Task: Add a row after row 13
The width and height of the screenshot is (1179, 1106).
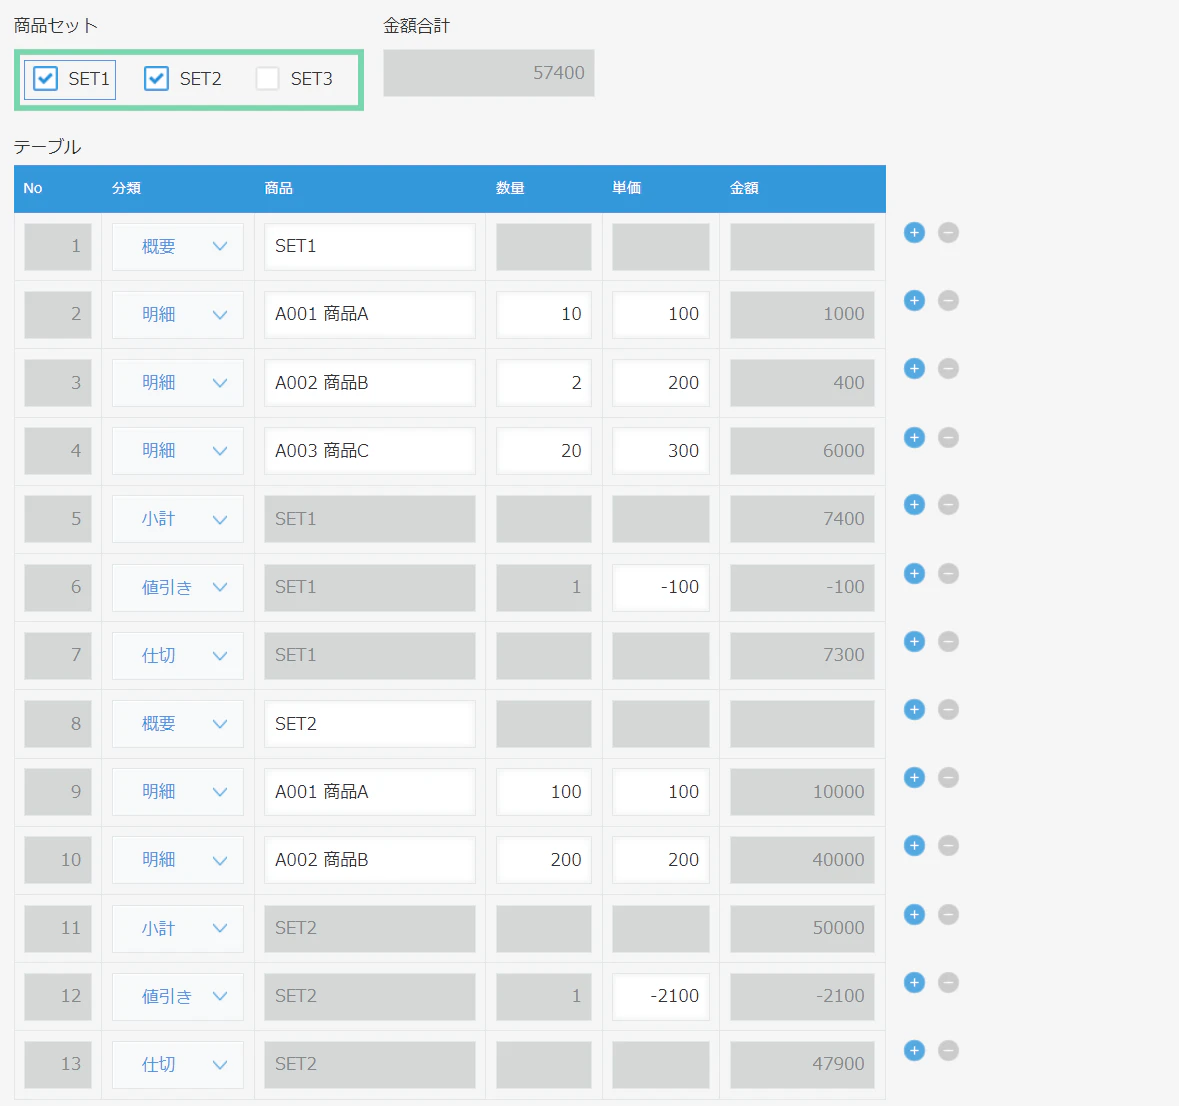Action: (x=914, y=1050)
